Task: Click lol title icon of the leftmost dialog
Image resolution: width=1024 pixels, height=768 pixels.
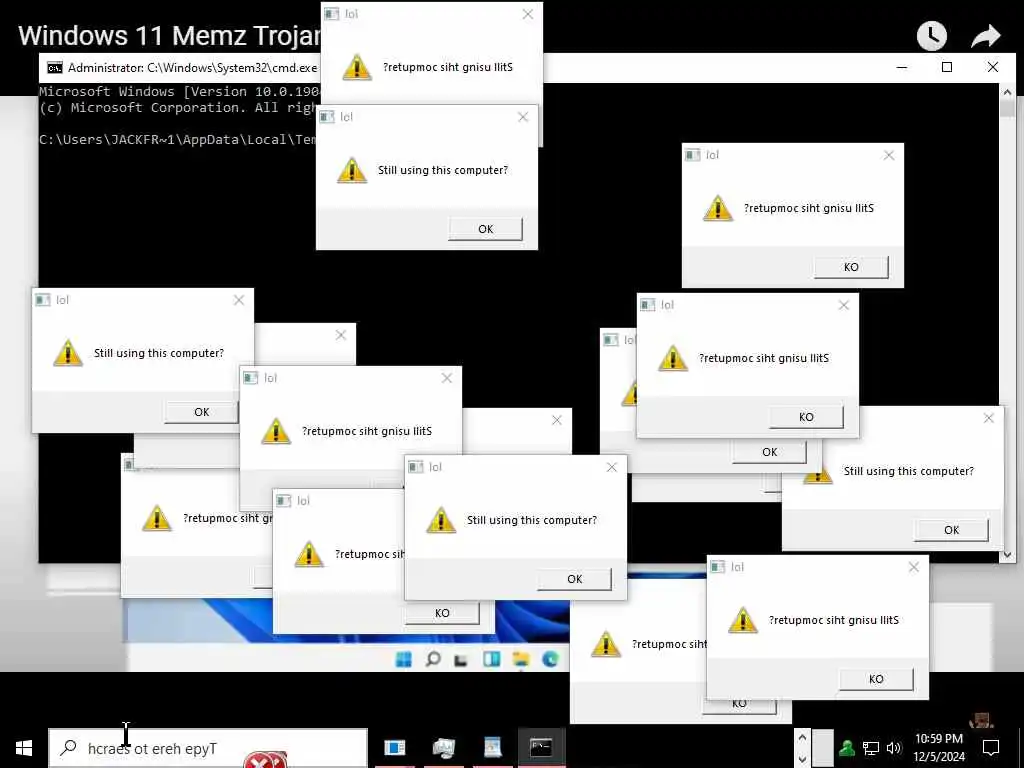Action: (42, 300)
